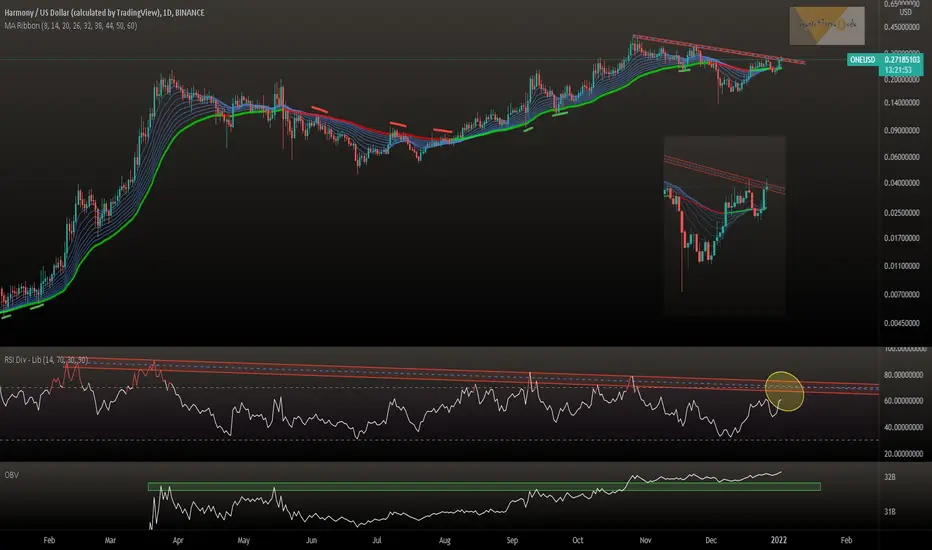The image size is (932, 550).
Task: Click the 20.00000000 RSI scale label
Action: (x=903, y=454)
